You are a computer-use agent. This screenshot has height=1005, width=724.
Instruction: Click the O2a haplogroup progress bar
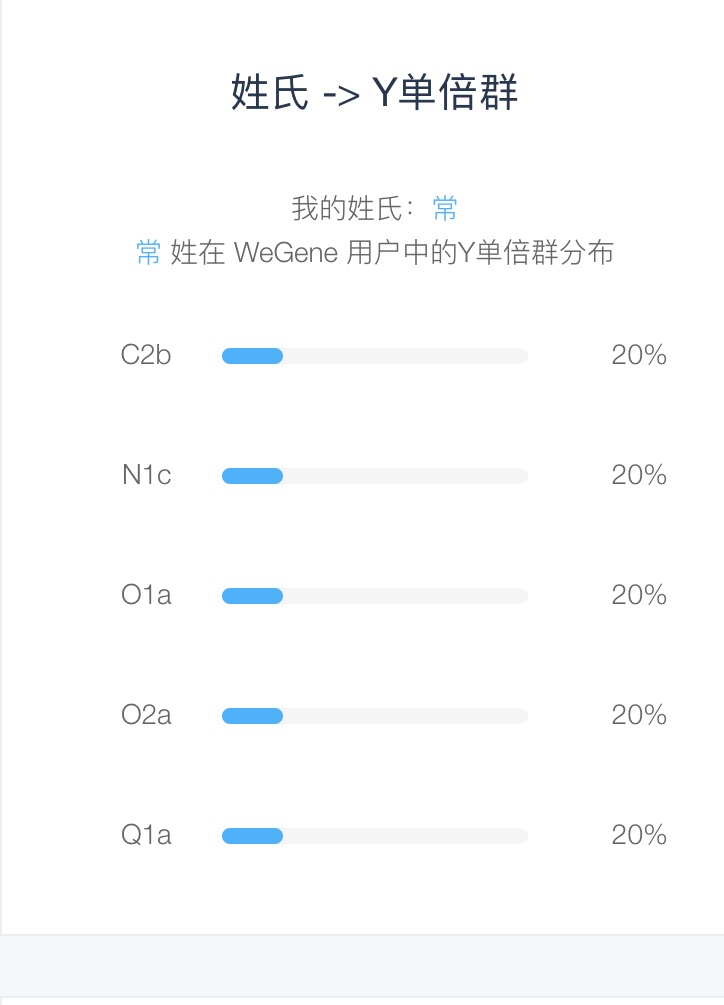(x=375, y=715)
